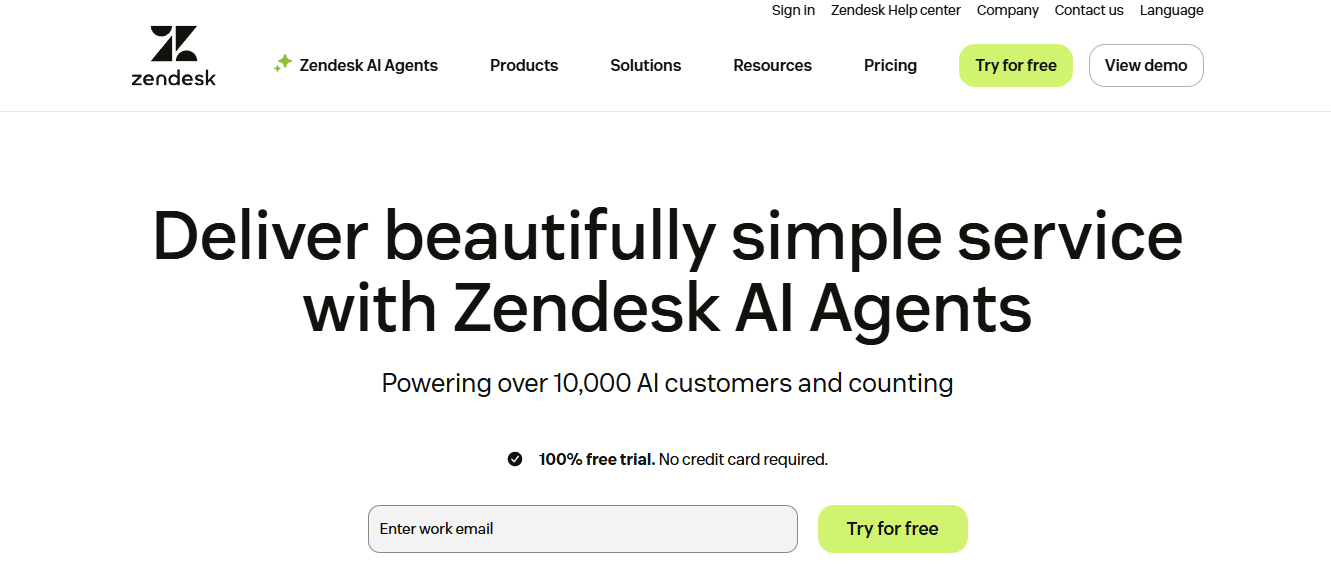Visit the Company page

tap(1007, 10)
